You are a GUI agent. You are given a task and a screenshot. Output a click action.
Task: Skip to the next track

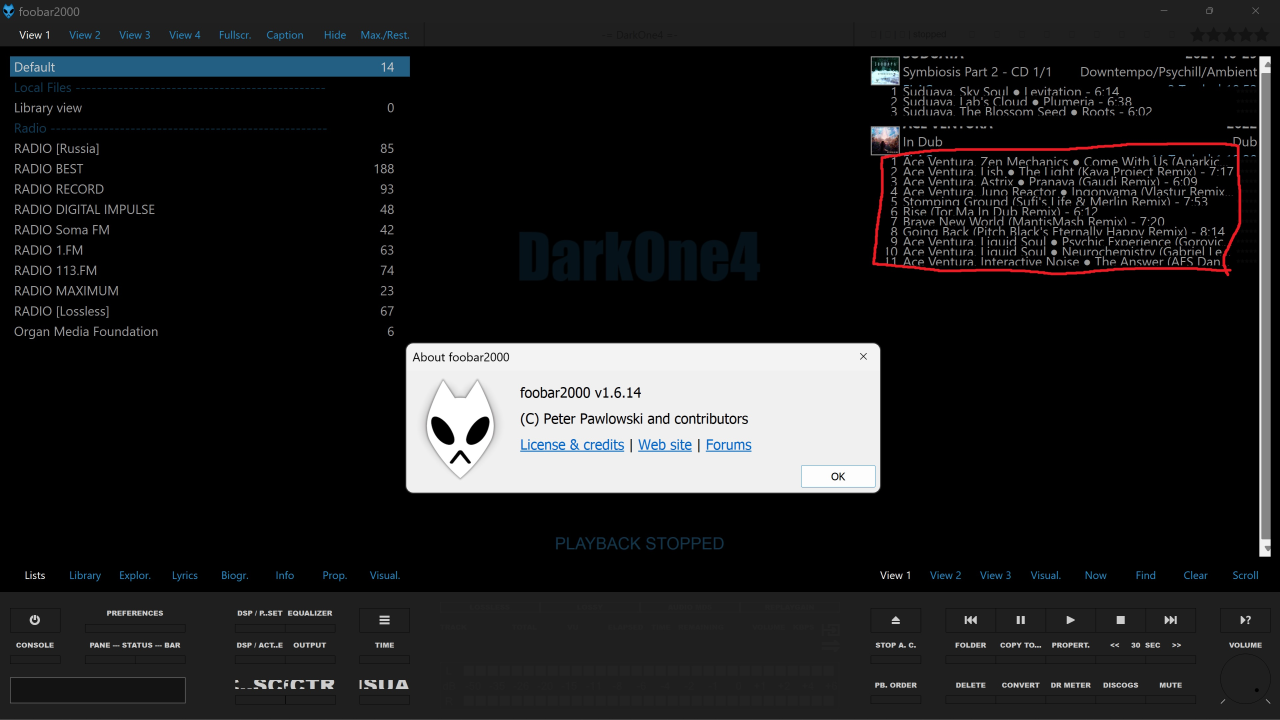click(x=1170, y=620)
